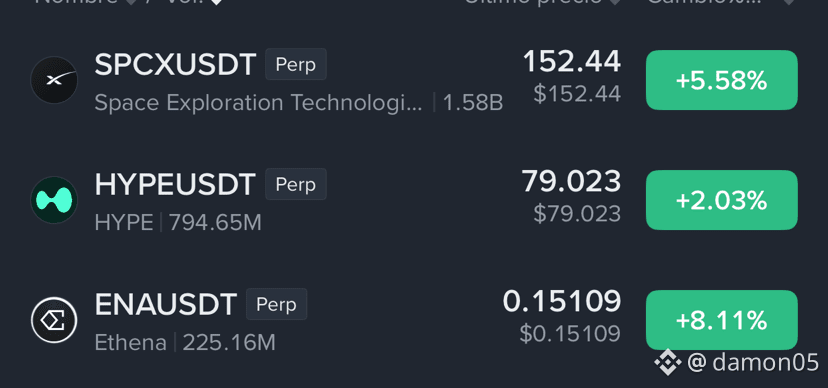
Task: Open the SPCXUSDT pair name
Action: coord(175,64)
